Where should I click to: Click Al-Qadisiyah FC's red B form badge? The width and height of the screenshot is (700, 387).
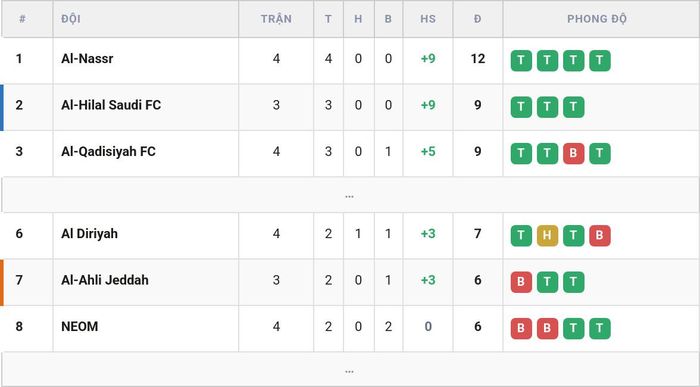pos(574,154)
